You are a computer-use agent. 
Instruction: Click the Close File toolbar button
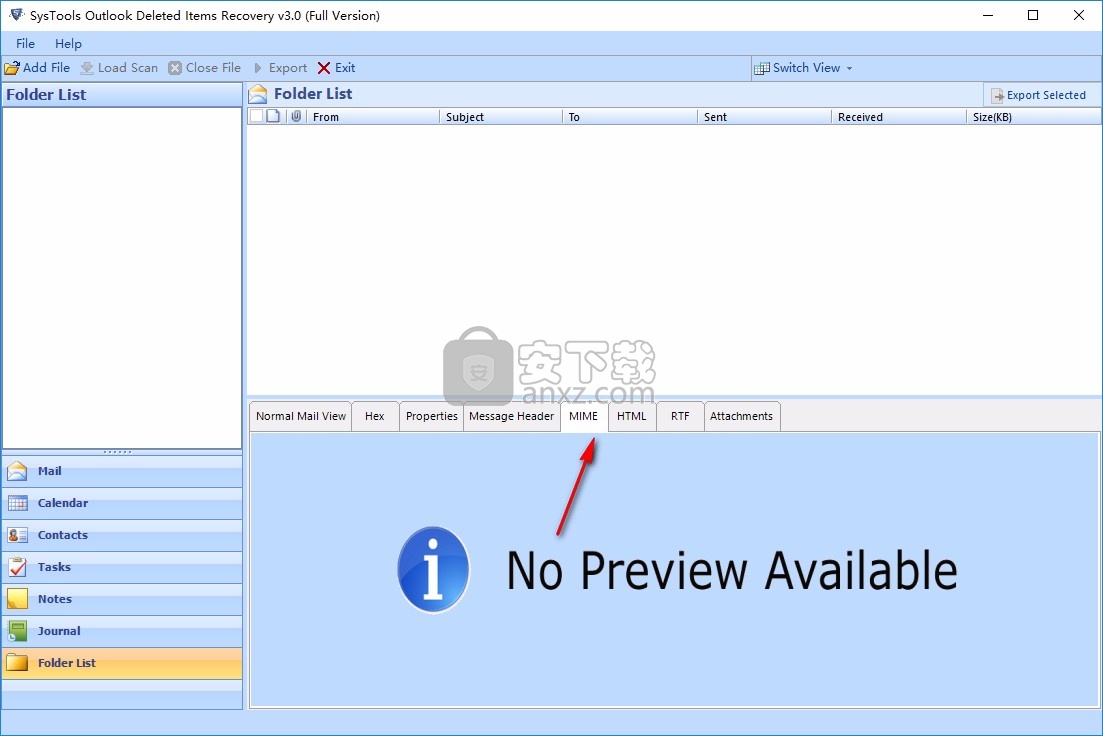tap(205, 68)
